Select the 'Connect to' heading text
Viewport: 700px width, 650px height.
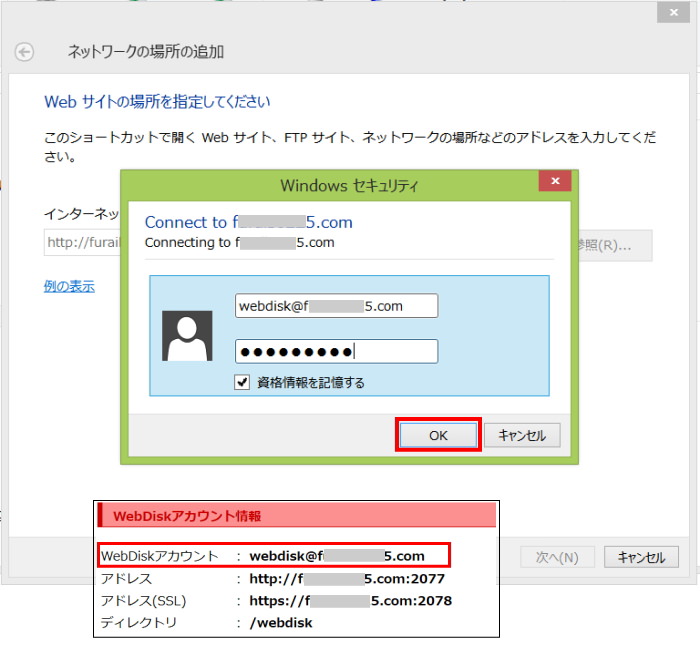249,222
